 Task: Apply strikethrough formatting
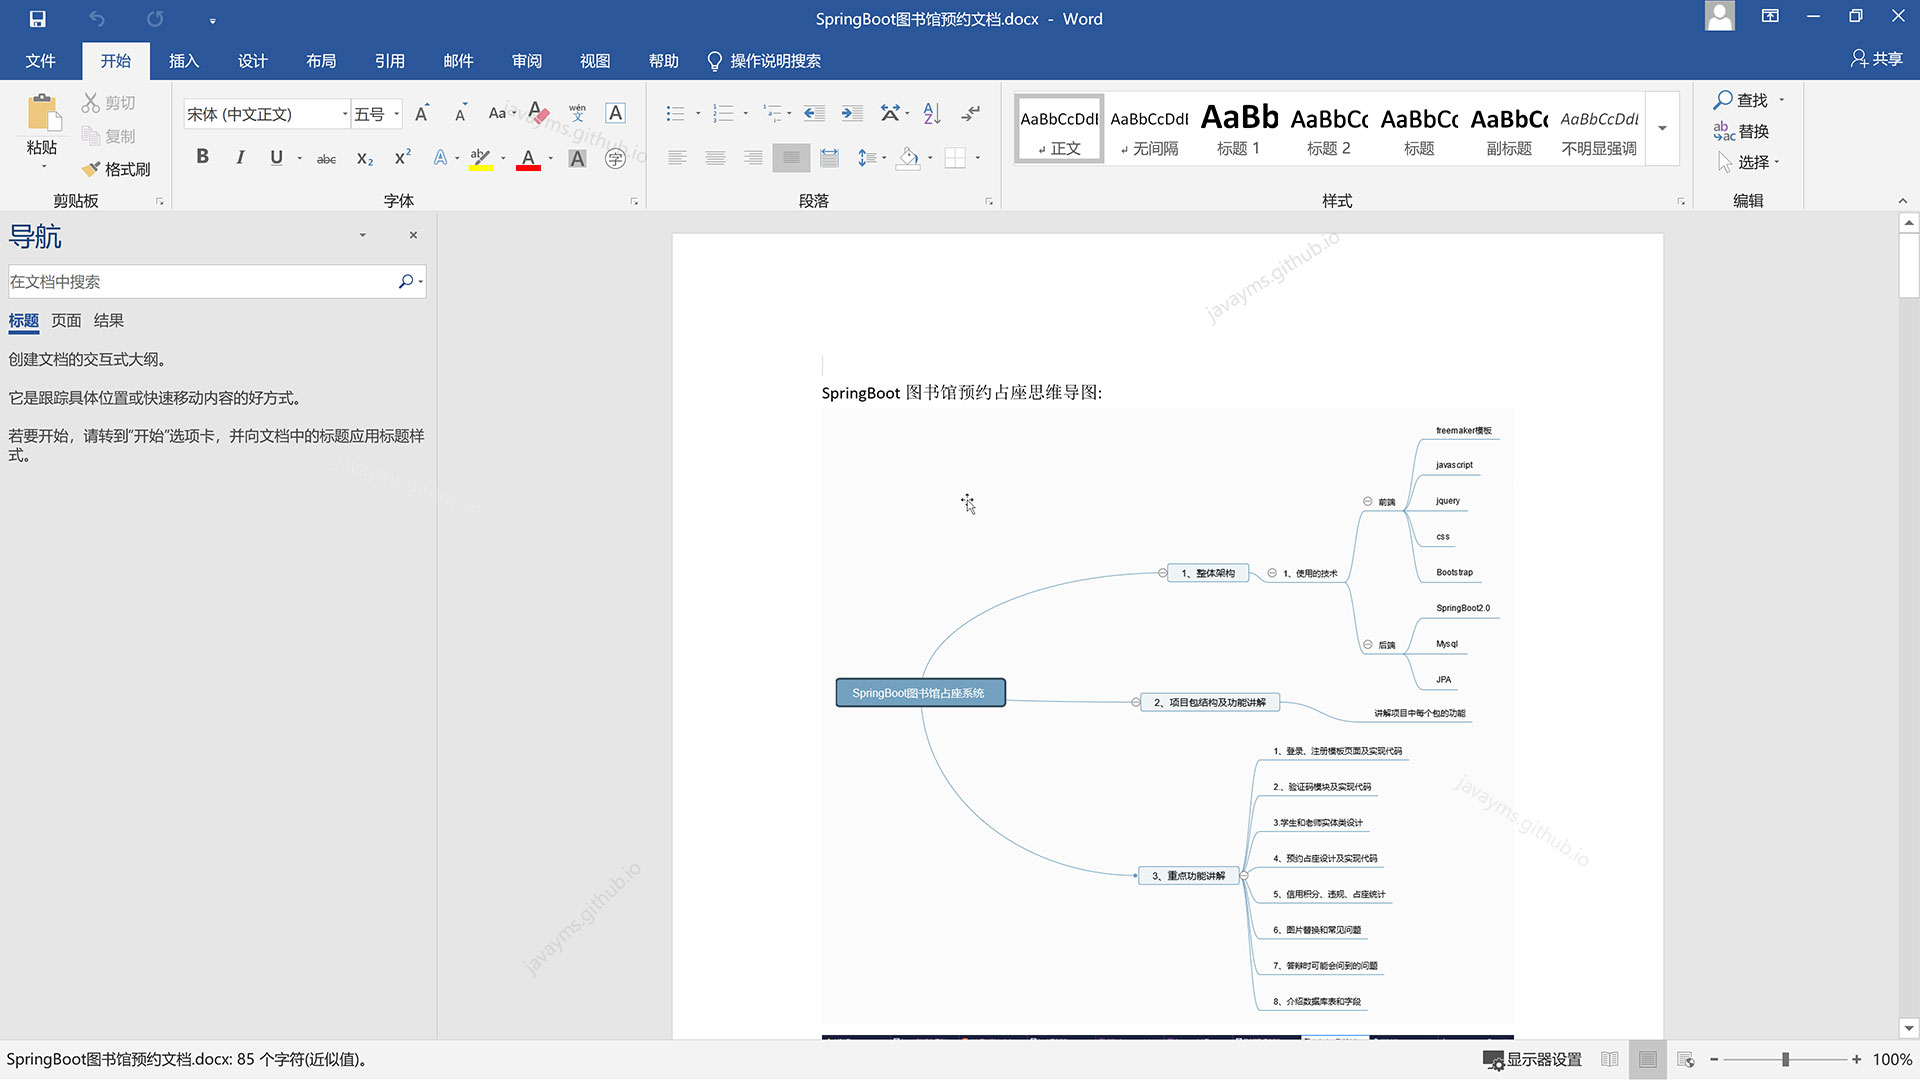tap(326, 159)
